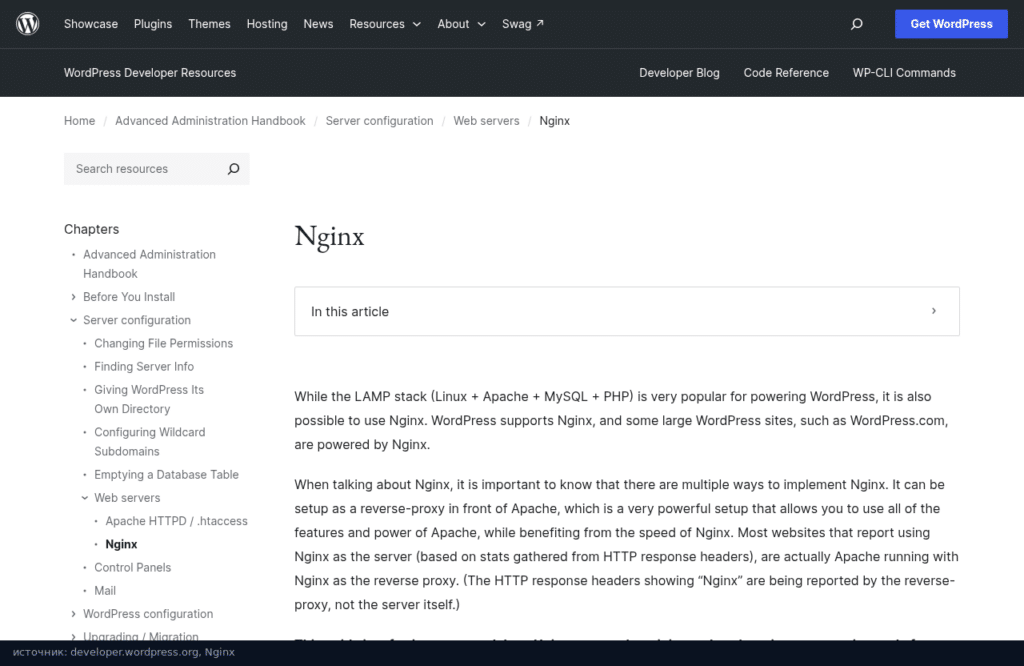Collapse the Server configuration chapter chevron

point(73,320)
